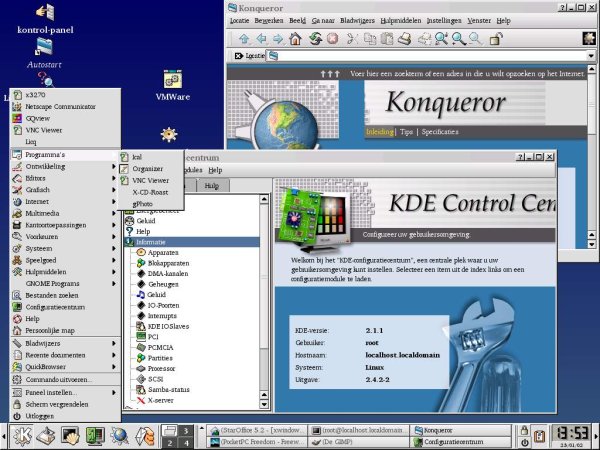This screenshot has width=600, height=450.
Task: Expand the Systeem submenu
Action: click(x=65, y=248)
